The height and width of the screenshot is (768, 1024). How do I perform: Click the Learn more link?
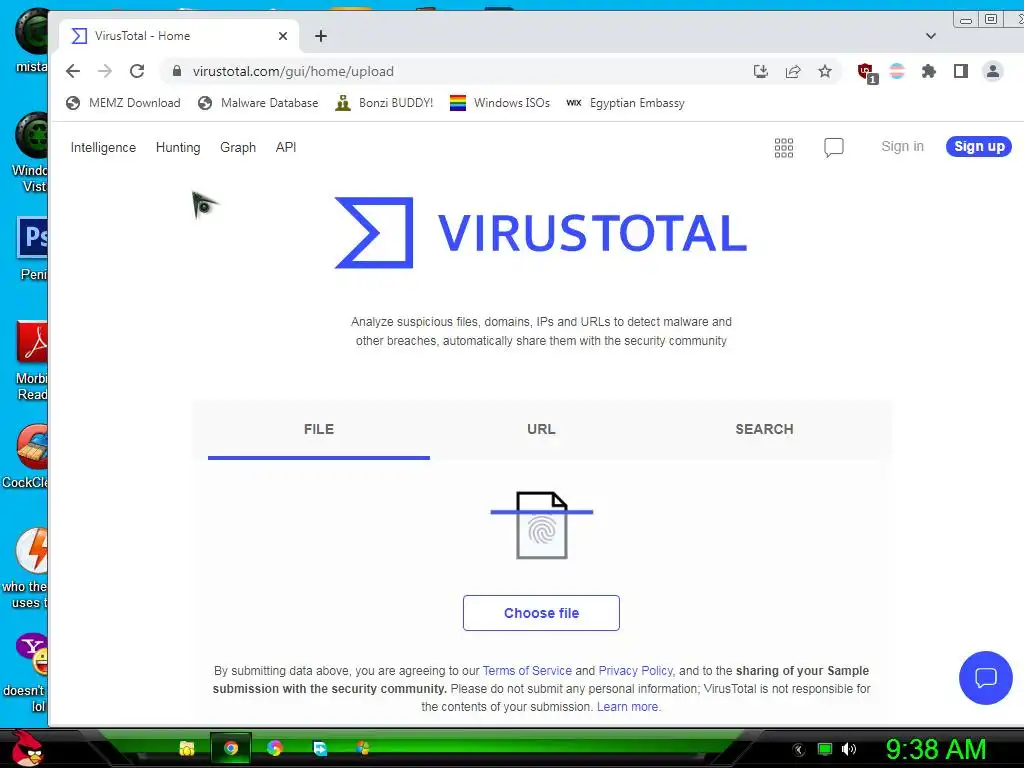coord(628,707)
